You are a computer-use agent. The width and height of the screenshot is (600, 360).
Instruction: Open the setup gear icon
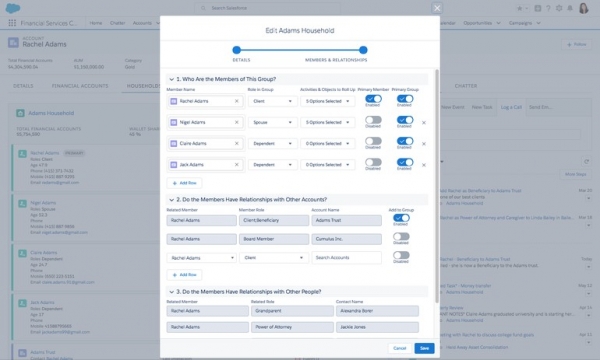click(559, 8)
